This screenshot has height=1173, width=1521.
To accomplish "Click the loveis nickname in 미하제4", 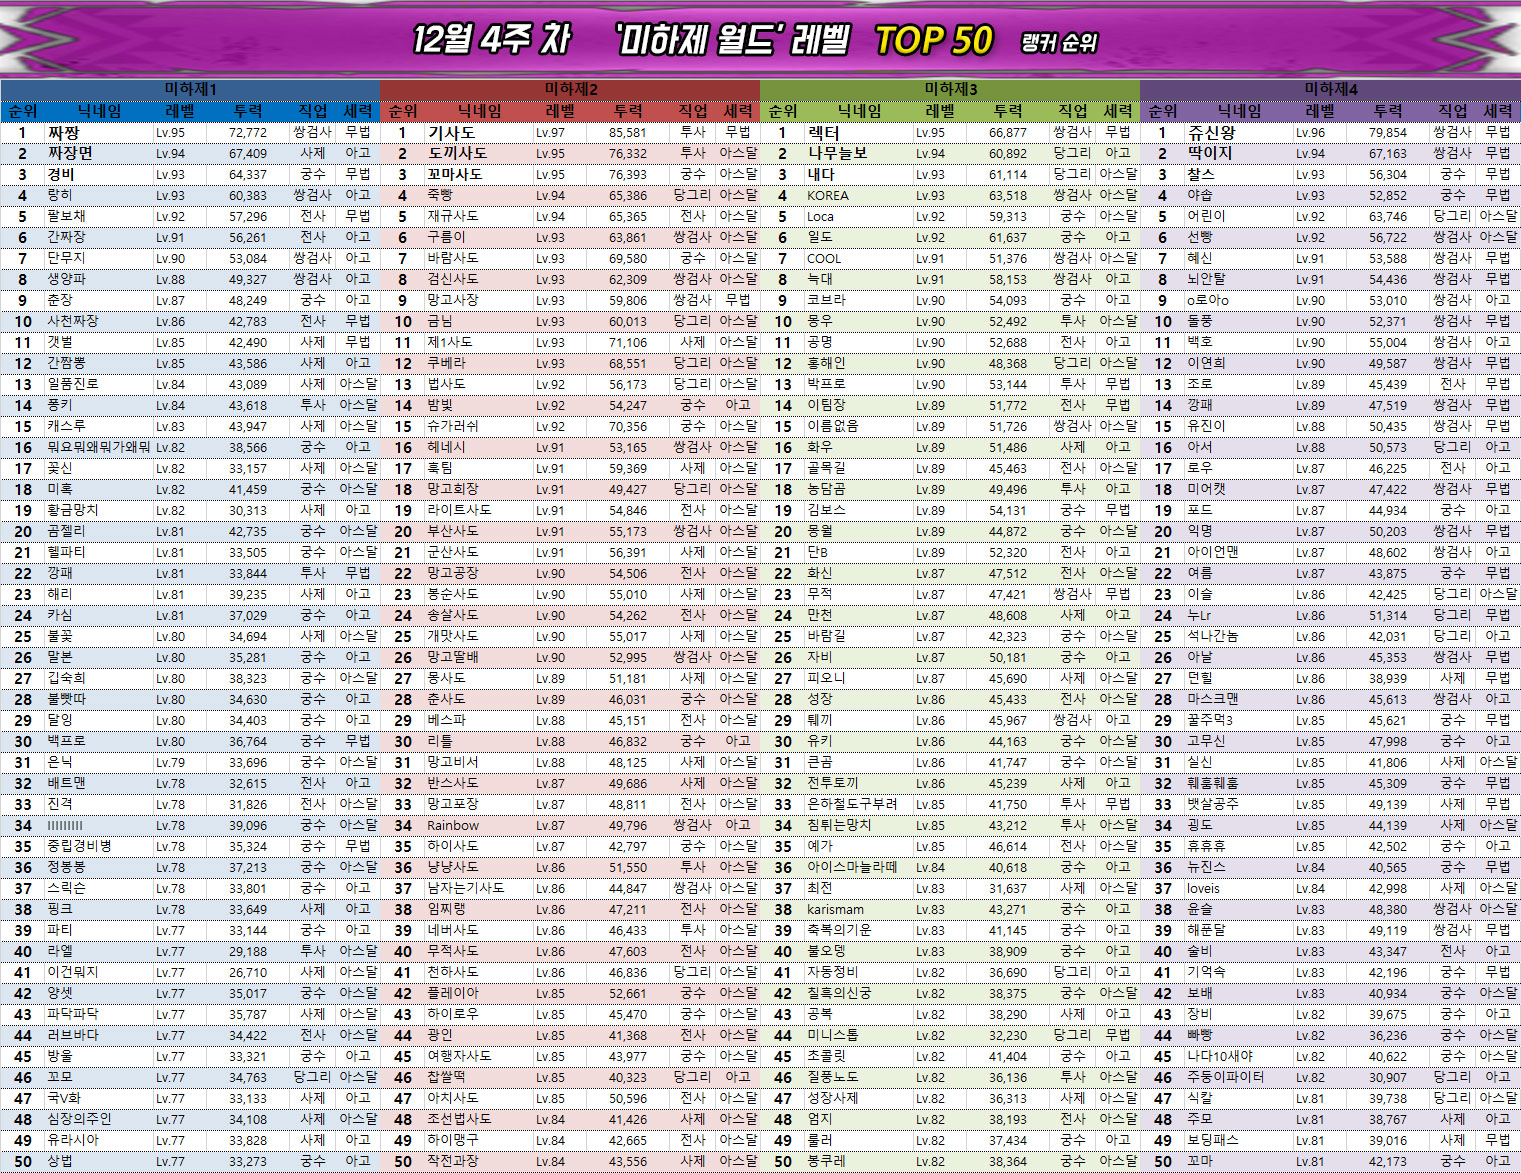I will [x=1203, y=889].
